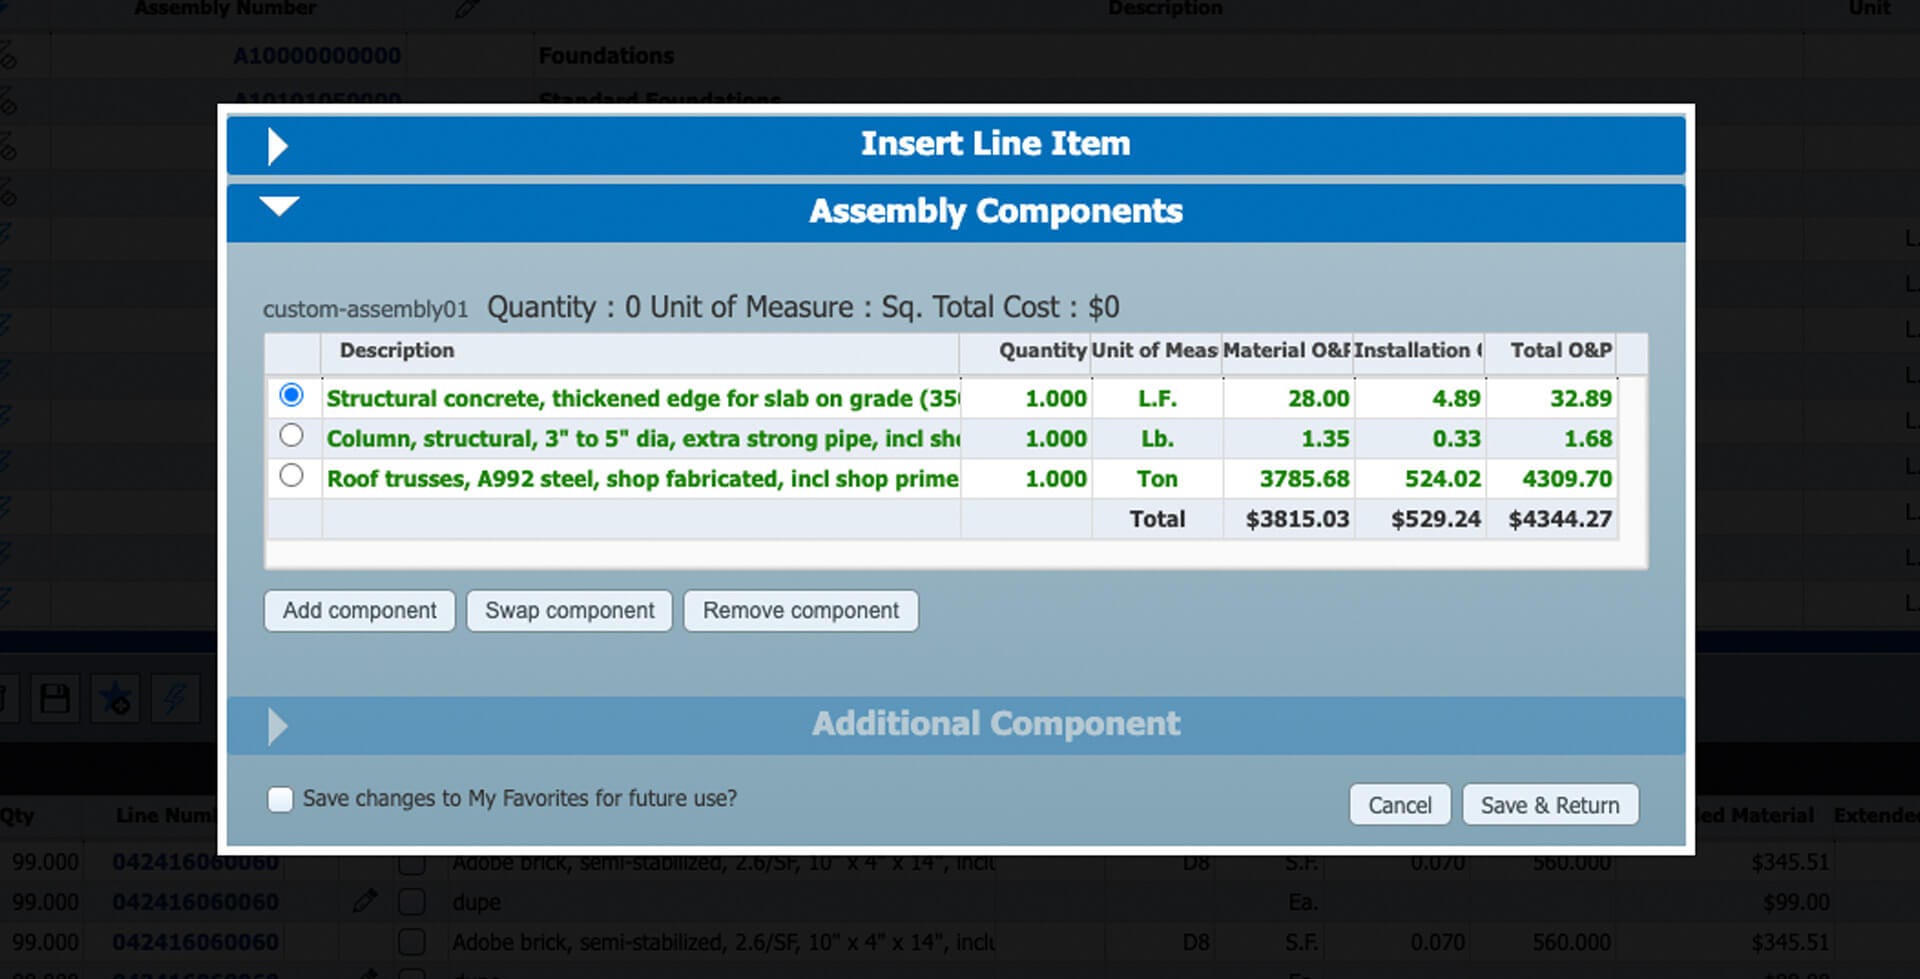The height and width of the screenshot is (979, 1920).
Task: Open assembly A10000000000 link in background
Action: click(x=317, y=56)
